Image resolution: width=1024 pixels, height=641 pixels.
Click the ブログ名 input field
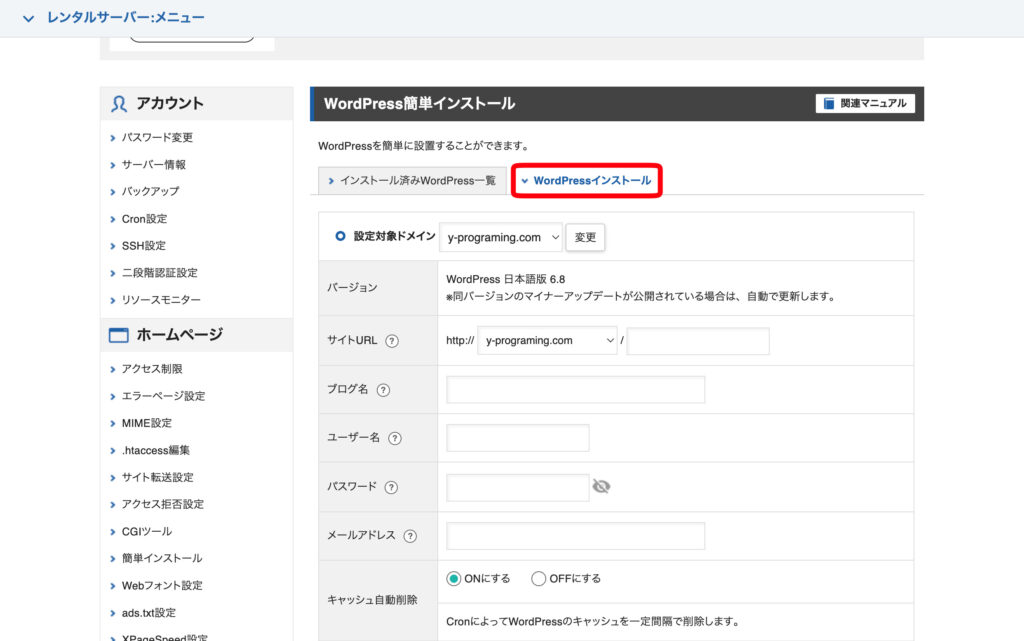575,390
